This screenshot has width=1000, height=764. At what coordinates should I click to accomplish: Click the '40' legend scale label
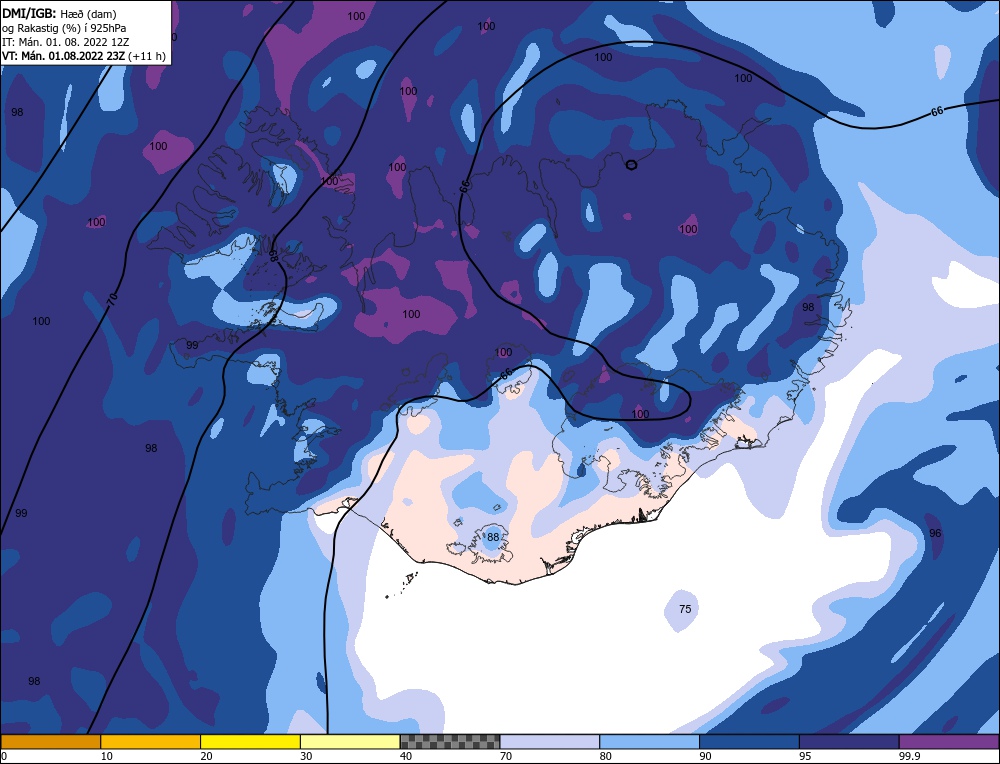[406, 756]
